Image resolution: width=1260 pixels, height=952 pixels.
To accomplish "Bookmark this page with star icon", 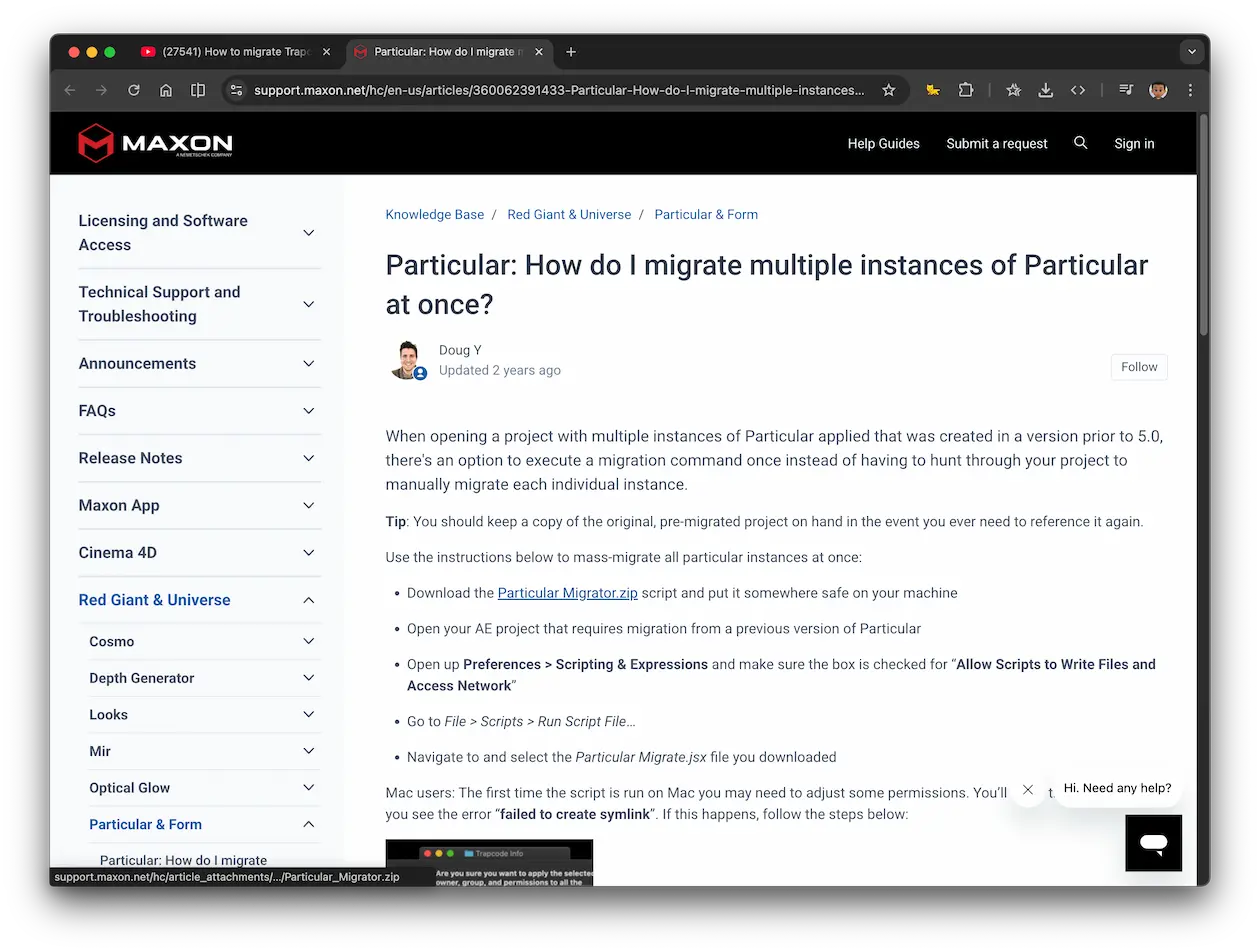I will tap(888, 90).
